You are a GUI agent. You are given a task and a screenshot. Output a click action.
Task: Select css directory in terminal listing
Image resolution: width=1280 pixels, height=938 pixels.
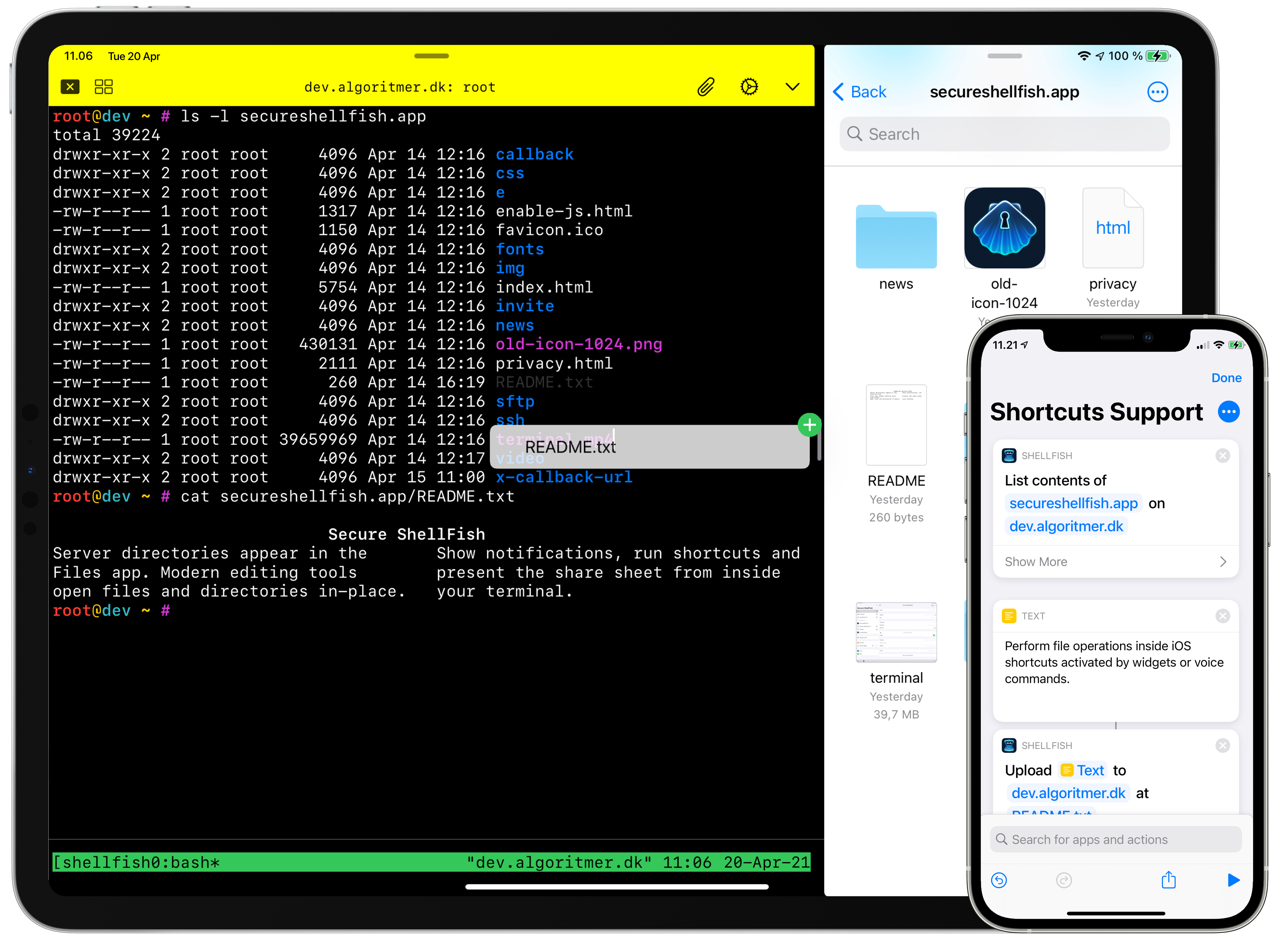point(510,173)
